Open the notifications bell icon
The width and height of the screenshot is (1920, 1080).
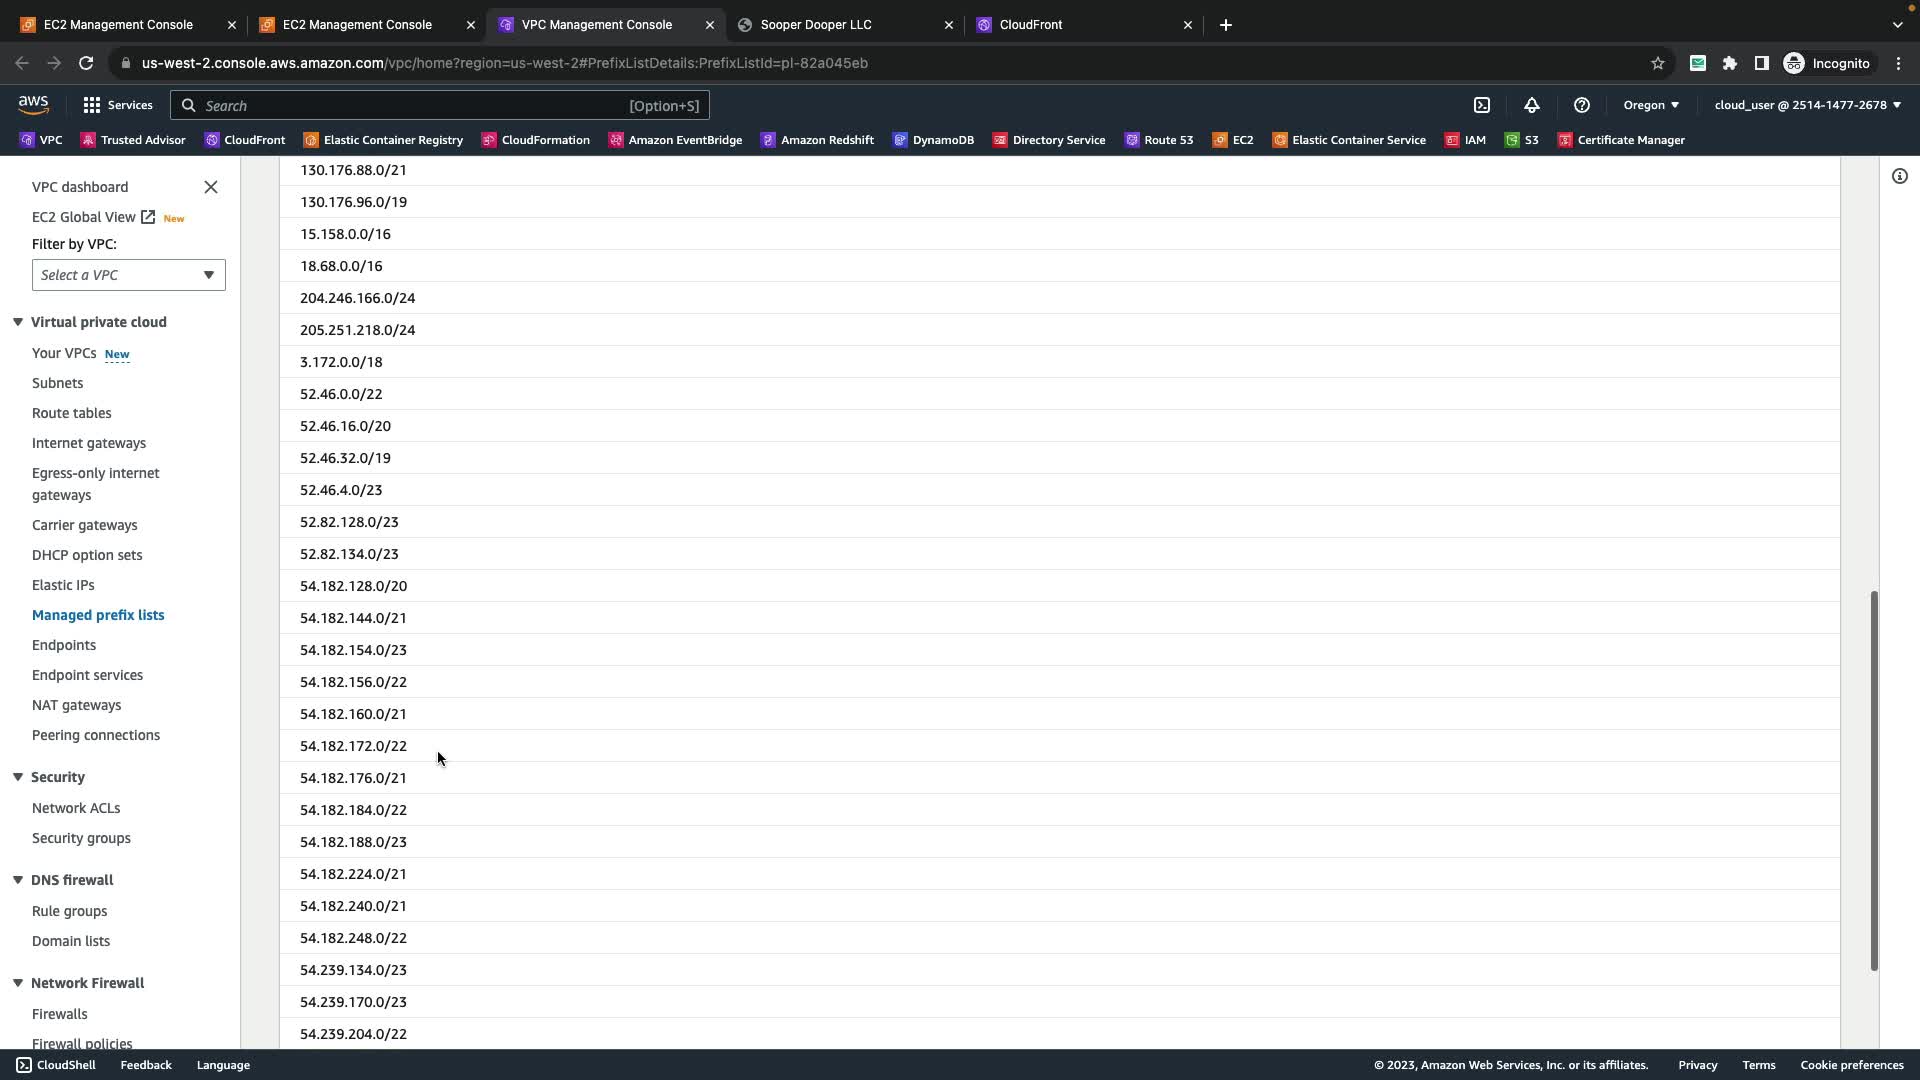tap(1532, 105)
